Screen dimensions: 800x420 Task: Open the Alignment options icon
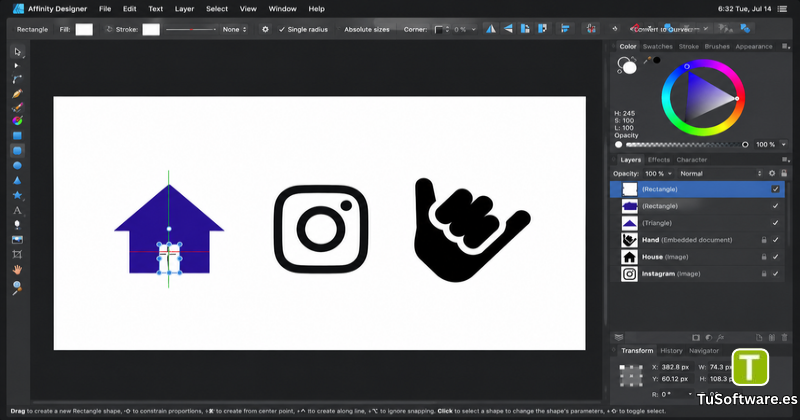565,29
